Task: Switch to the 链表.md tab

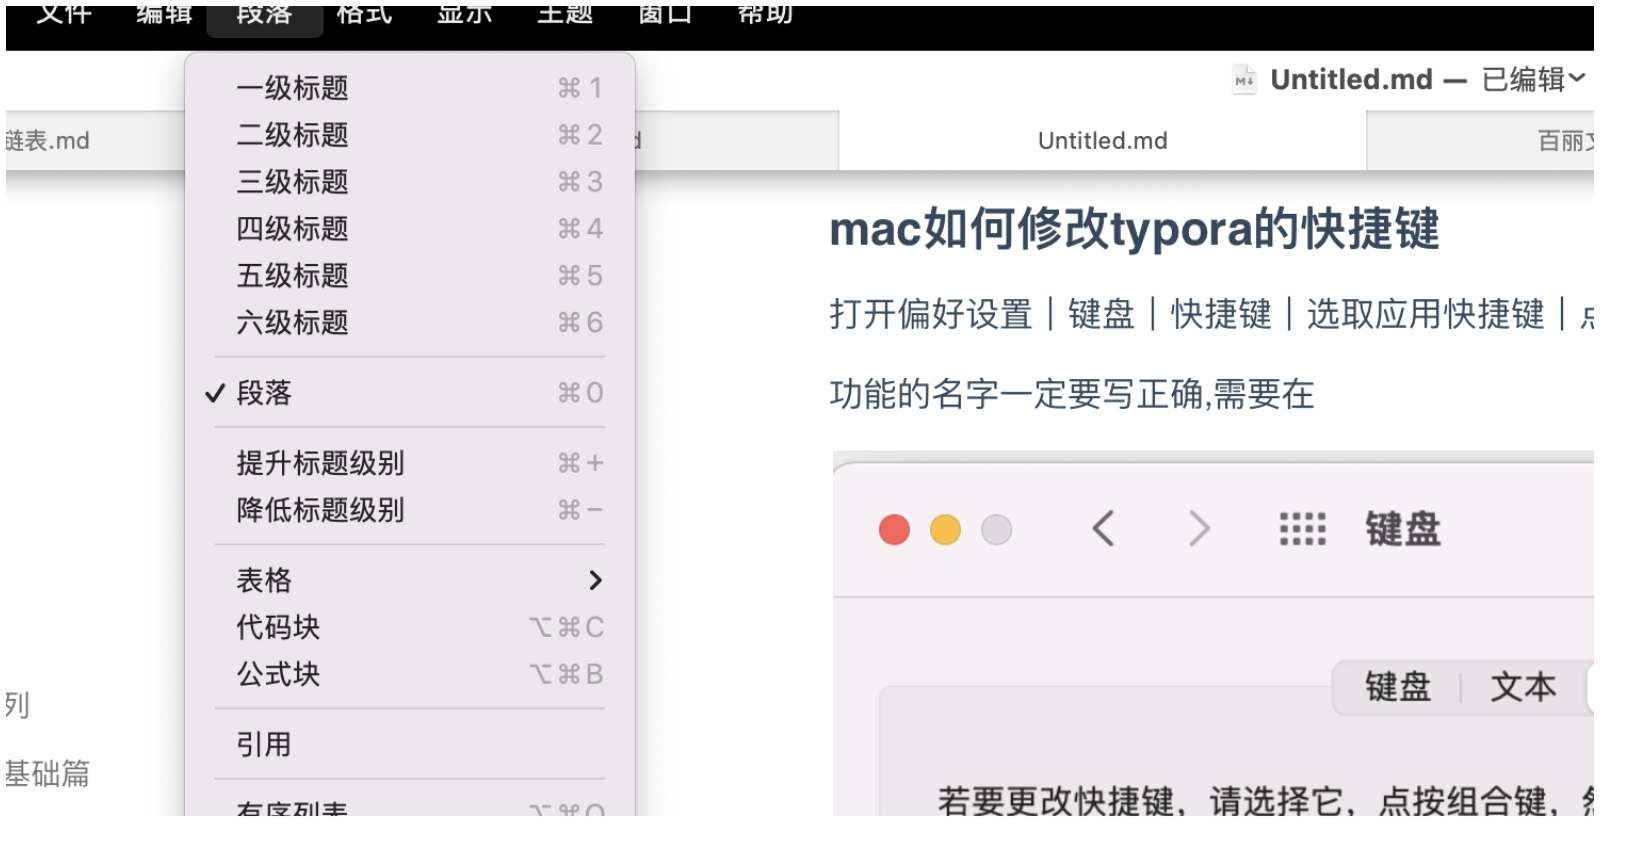Action: [x=95, y=141]
